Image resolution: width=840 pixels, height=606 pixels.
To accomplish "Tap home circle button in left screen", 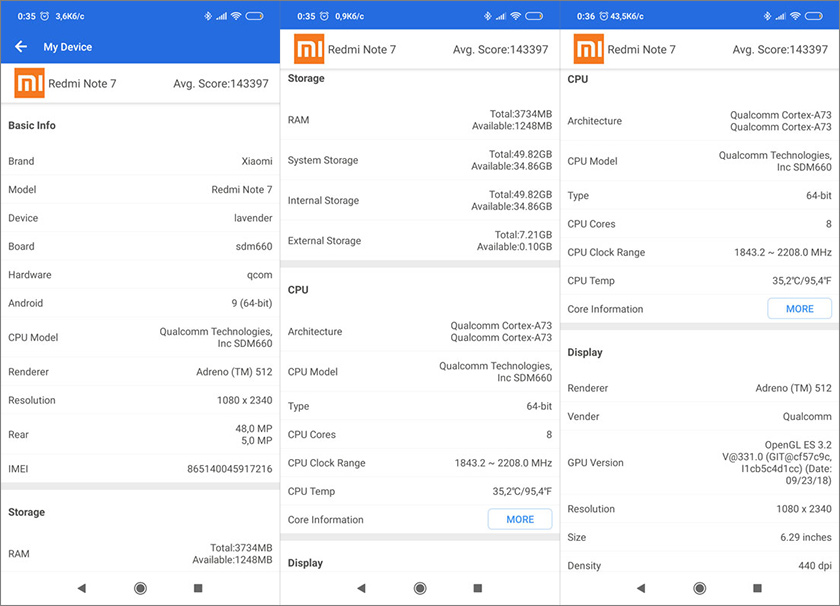I will (140, 588).
